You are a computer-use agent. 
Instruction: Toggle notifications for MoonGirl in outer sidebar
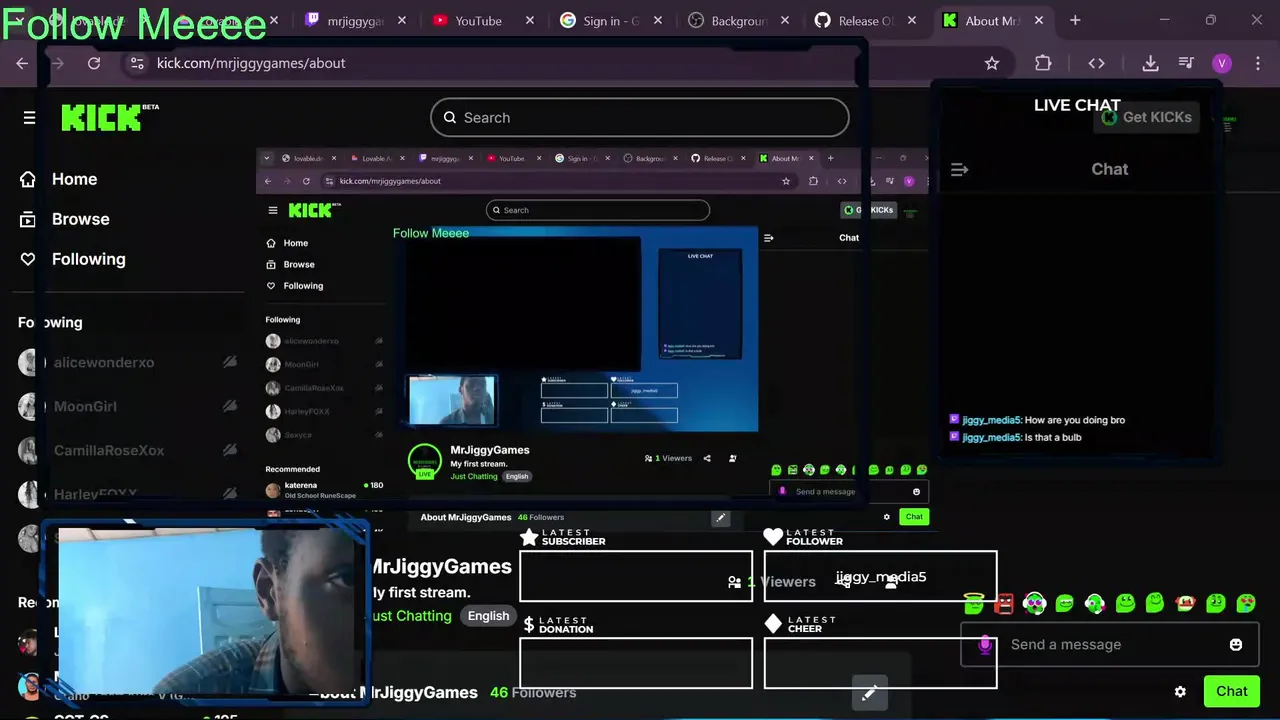[x=229, y=406]
